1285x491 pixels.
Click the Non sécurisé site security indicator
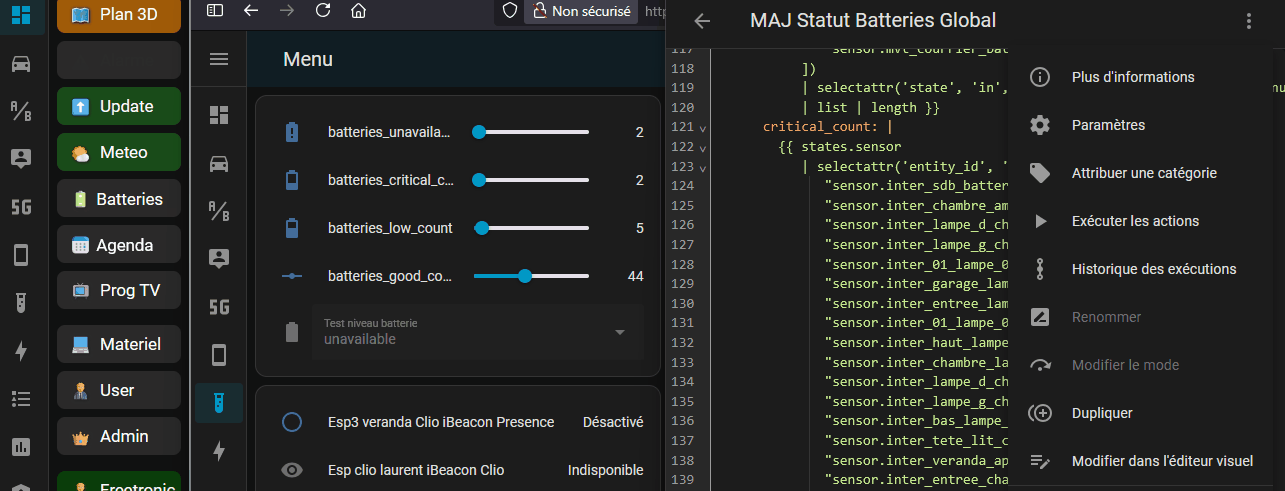581,11
